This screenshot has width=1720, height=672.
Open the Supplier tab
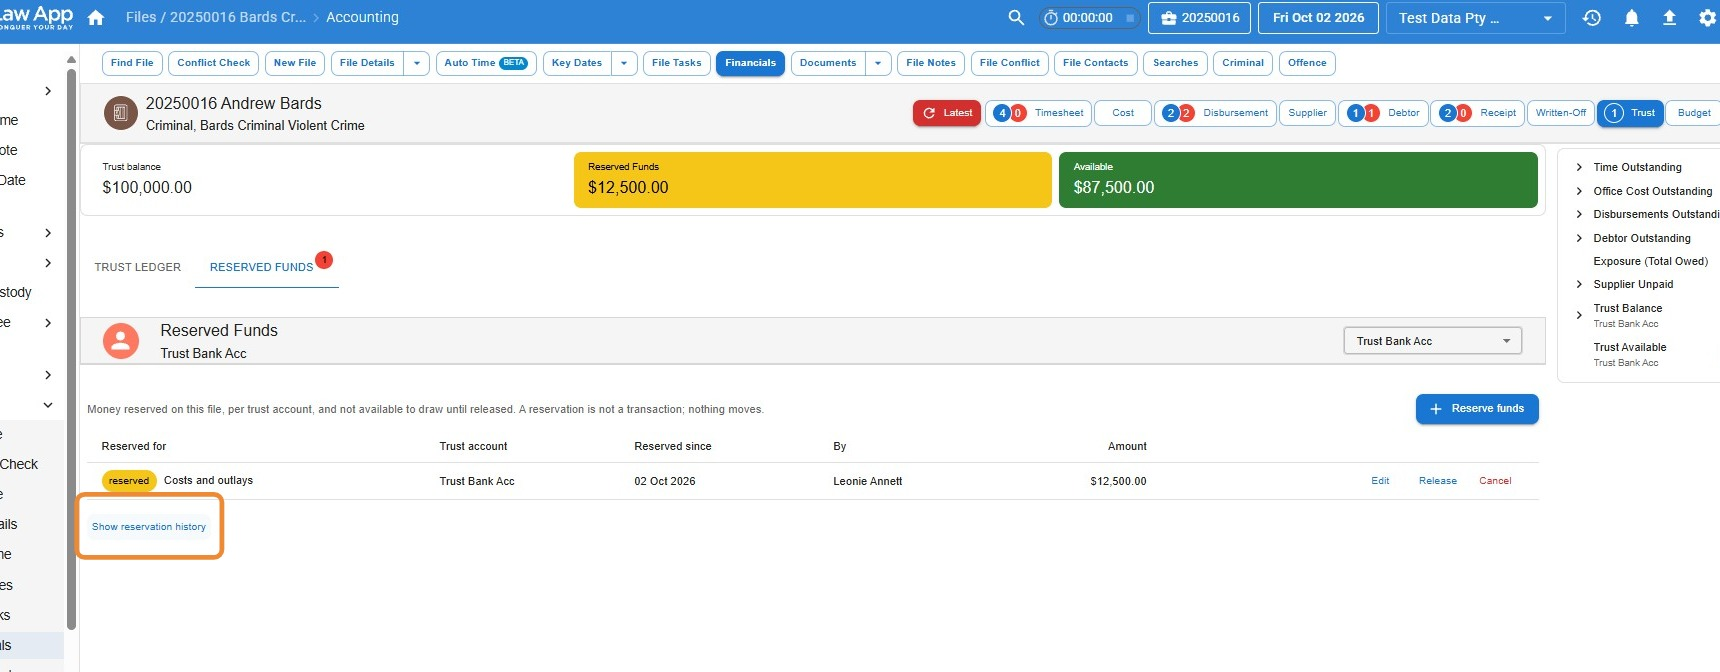1307,113
